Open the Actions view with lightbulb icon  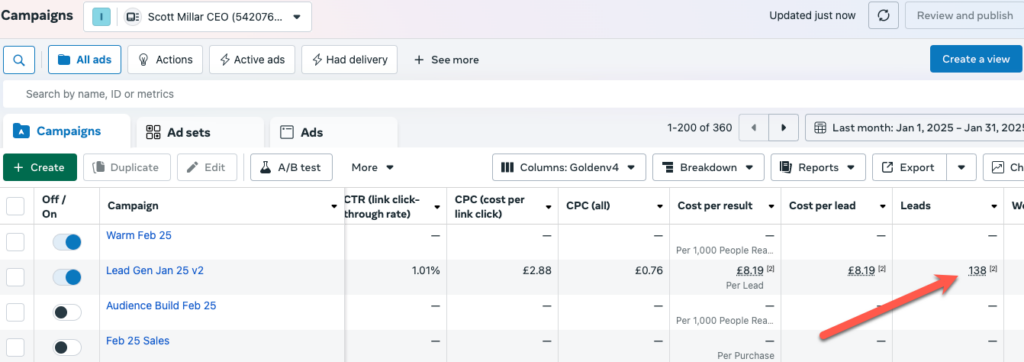pos(165,59)
